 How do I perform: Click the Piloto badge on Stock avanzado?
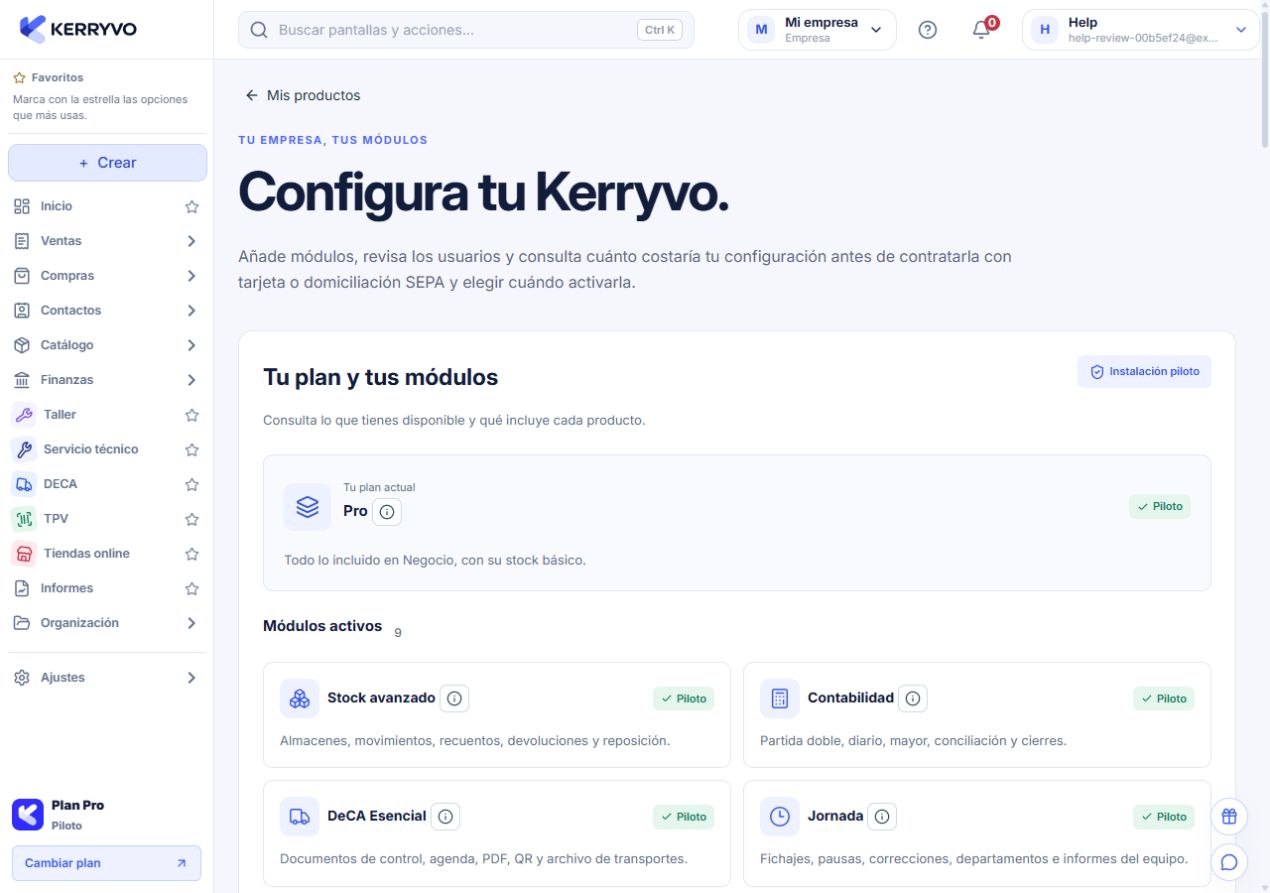pyautogui.click(x=684, y=699)
